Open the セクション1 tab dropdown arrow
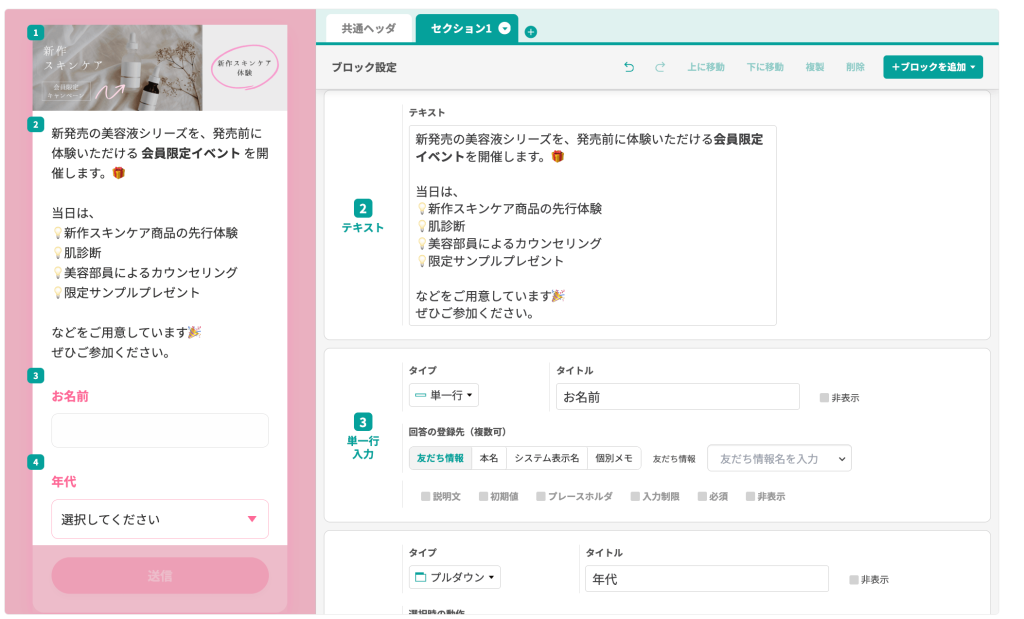1024x619 pixels. [x=504, y=28]
